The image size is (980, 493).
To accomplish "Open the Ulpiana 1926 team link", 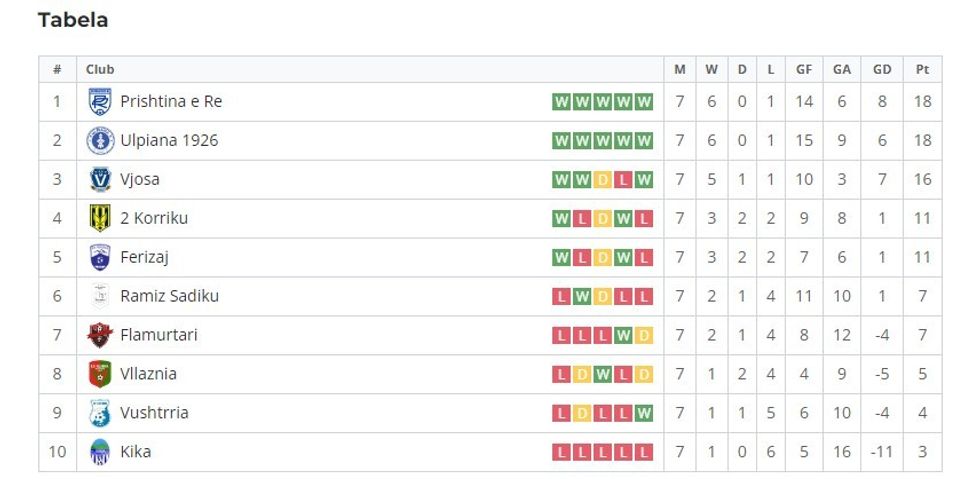I will pyautogui.click(x=169, y=140).
